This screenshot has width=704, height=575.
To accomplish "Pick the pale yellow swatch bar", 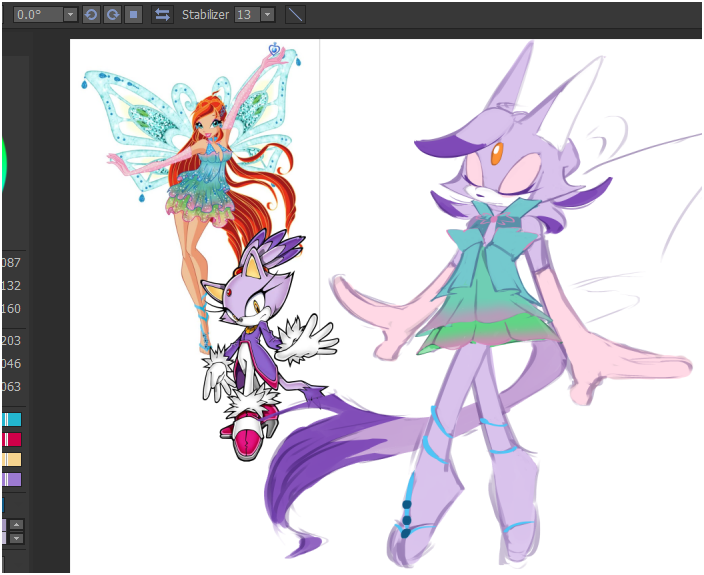I will point(12,460).
